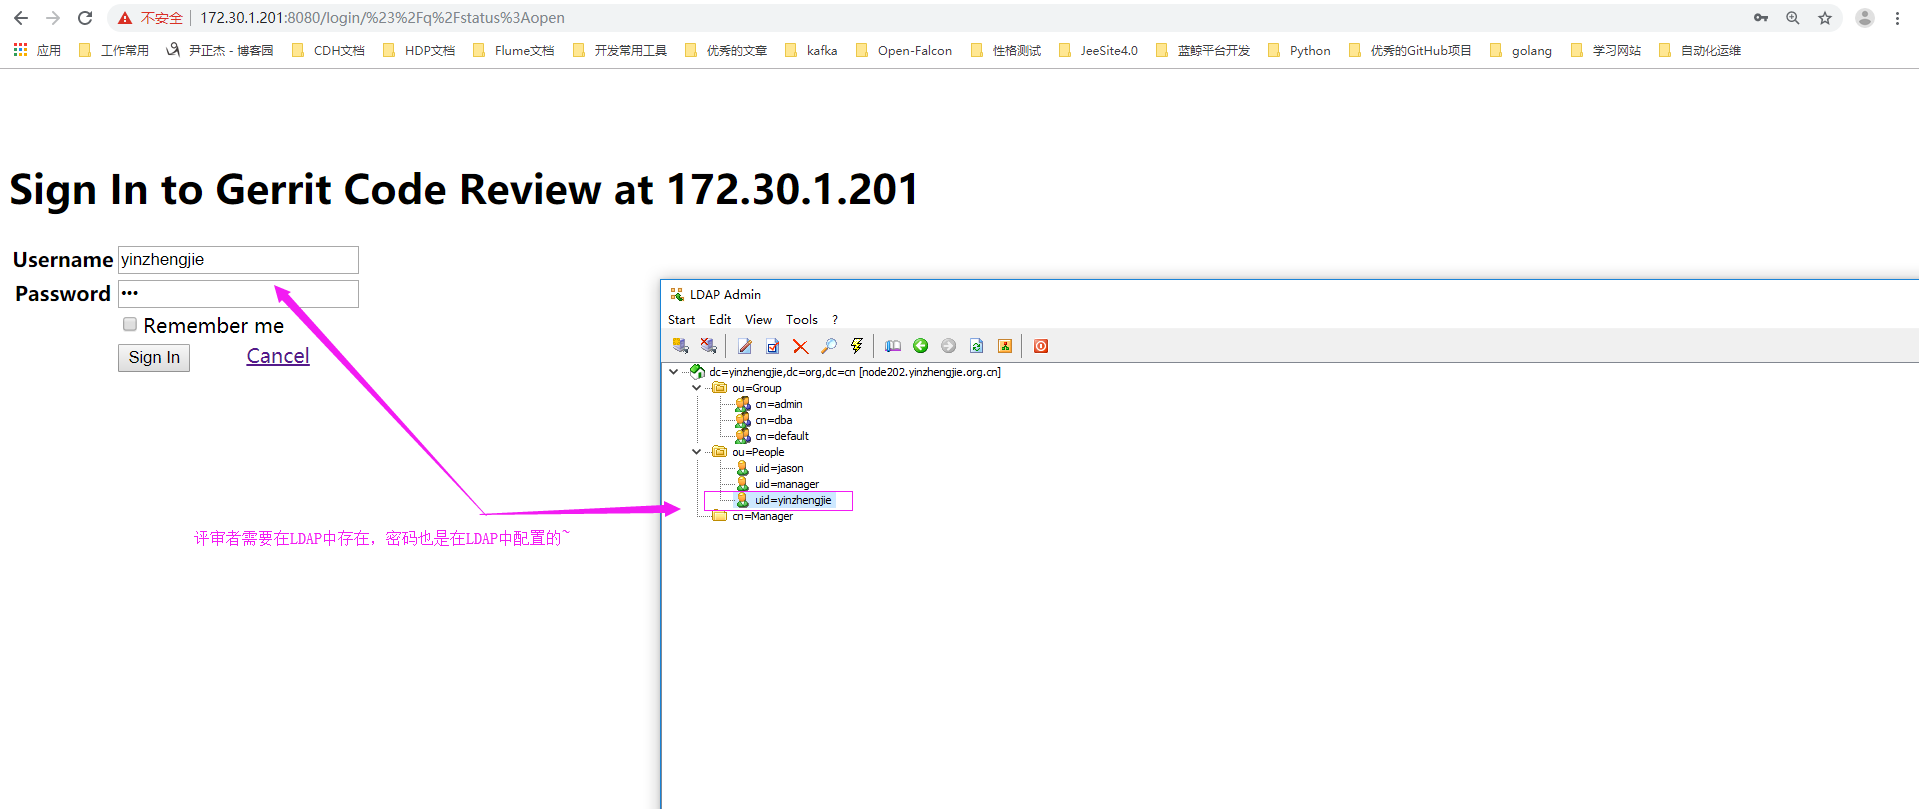Screen dimensions: 1919x809
Task: Open the kafka bookmark folder
Action: pos(811,50)
